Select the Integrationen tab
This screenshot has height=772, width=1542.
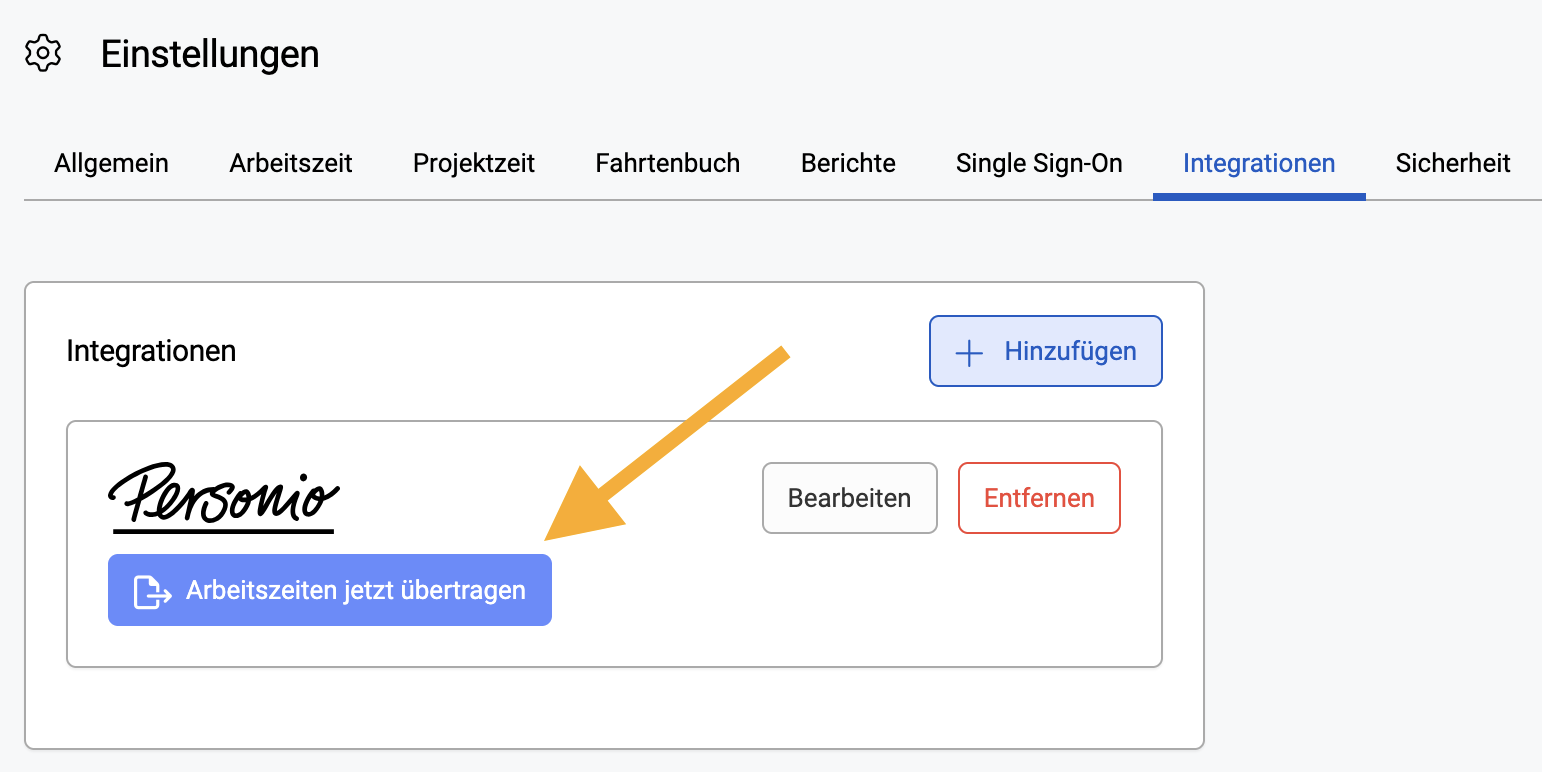click(1259, 163)
